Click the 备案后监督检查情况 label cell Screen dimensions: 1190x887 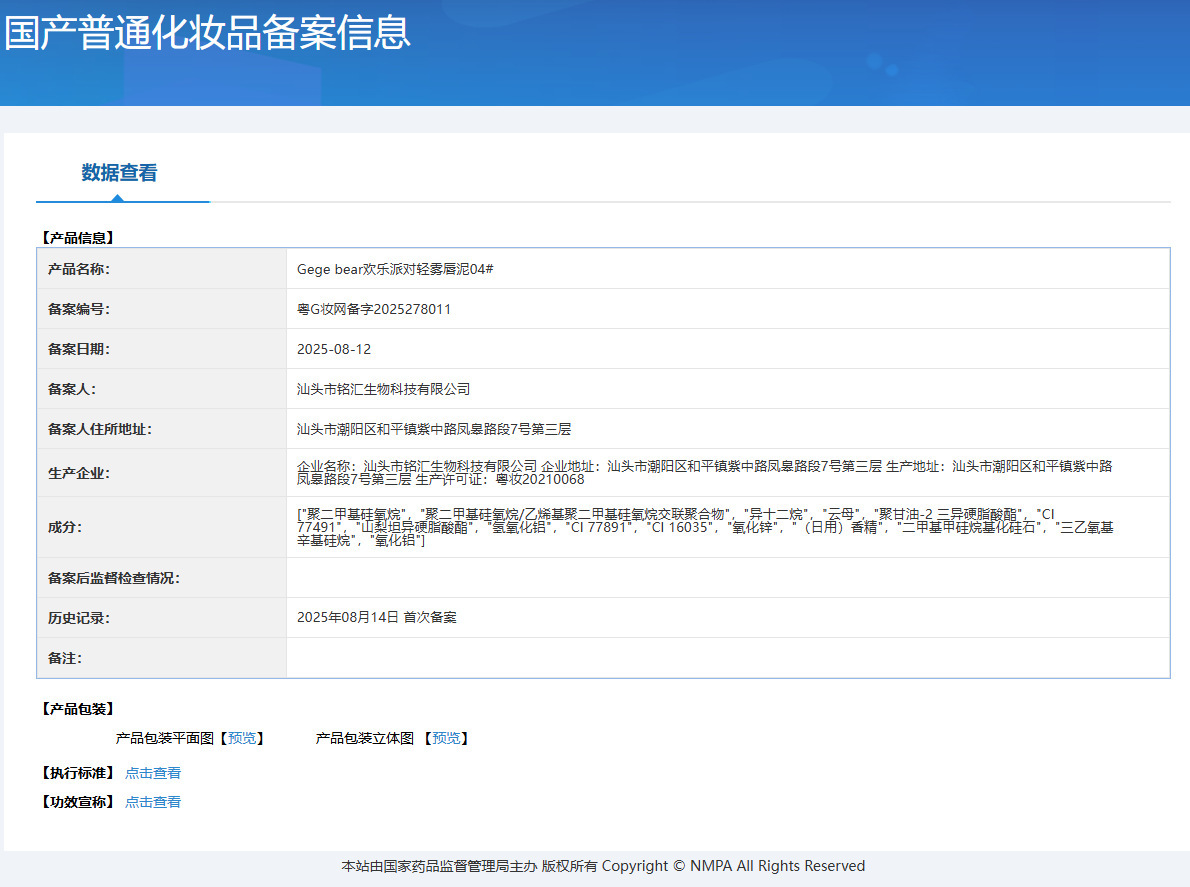(162, 578)
